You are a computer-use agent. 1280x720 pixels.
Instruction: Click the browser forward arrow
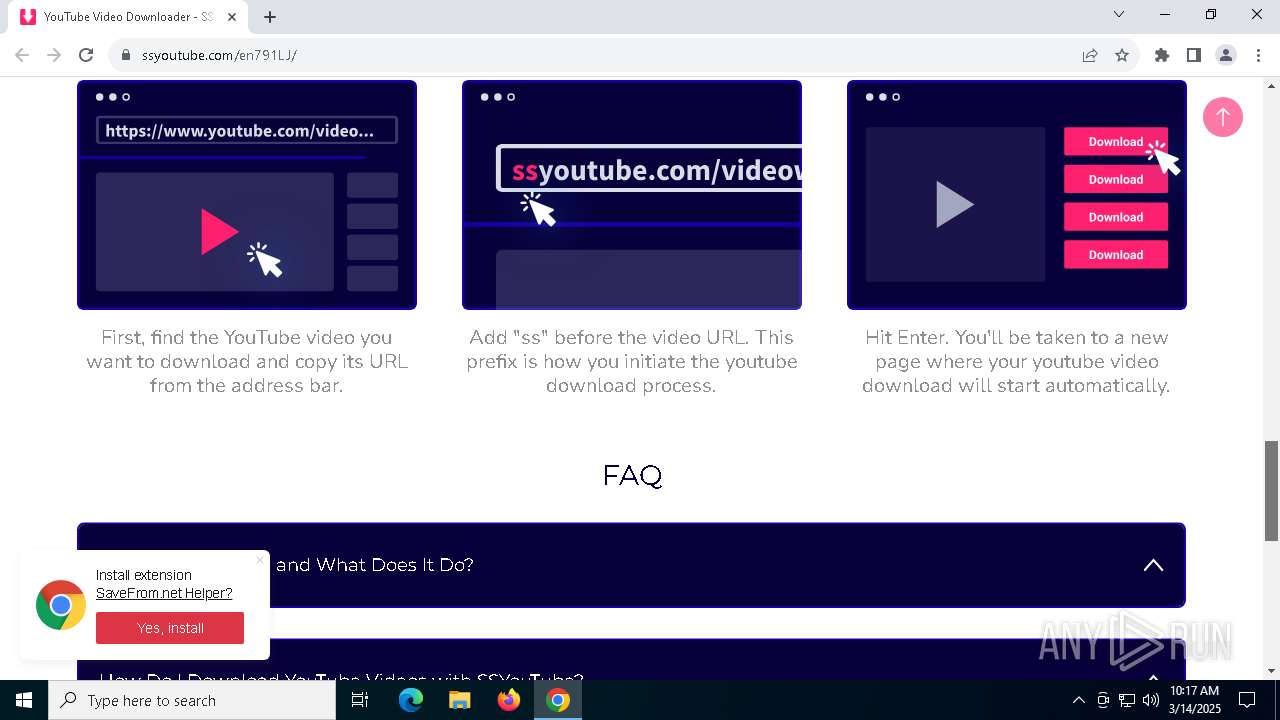[54, 55]
